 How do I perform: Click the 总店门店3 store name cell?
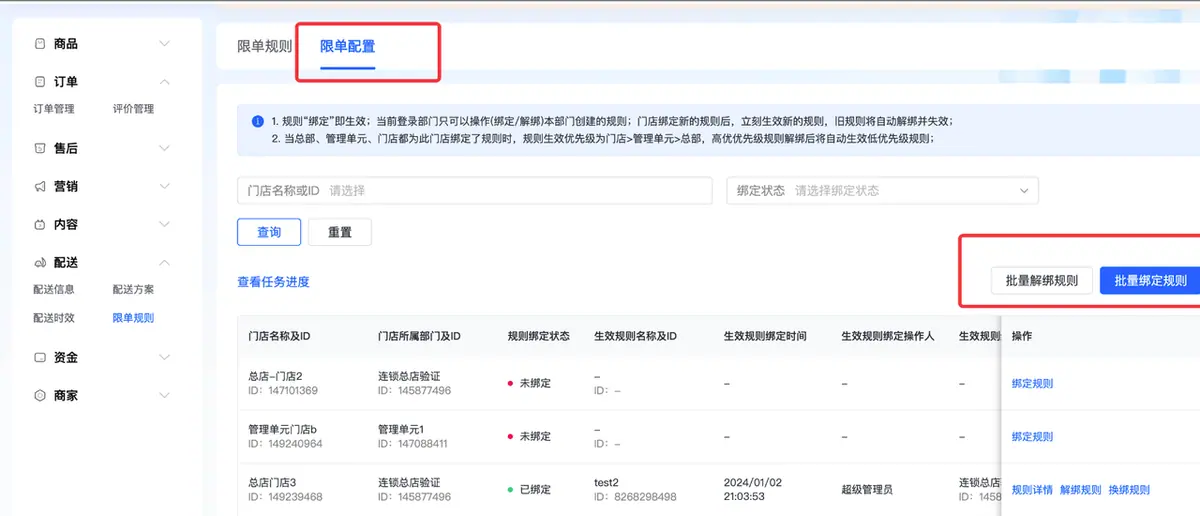(x=272, y=482)
